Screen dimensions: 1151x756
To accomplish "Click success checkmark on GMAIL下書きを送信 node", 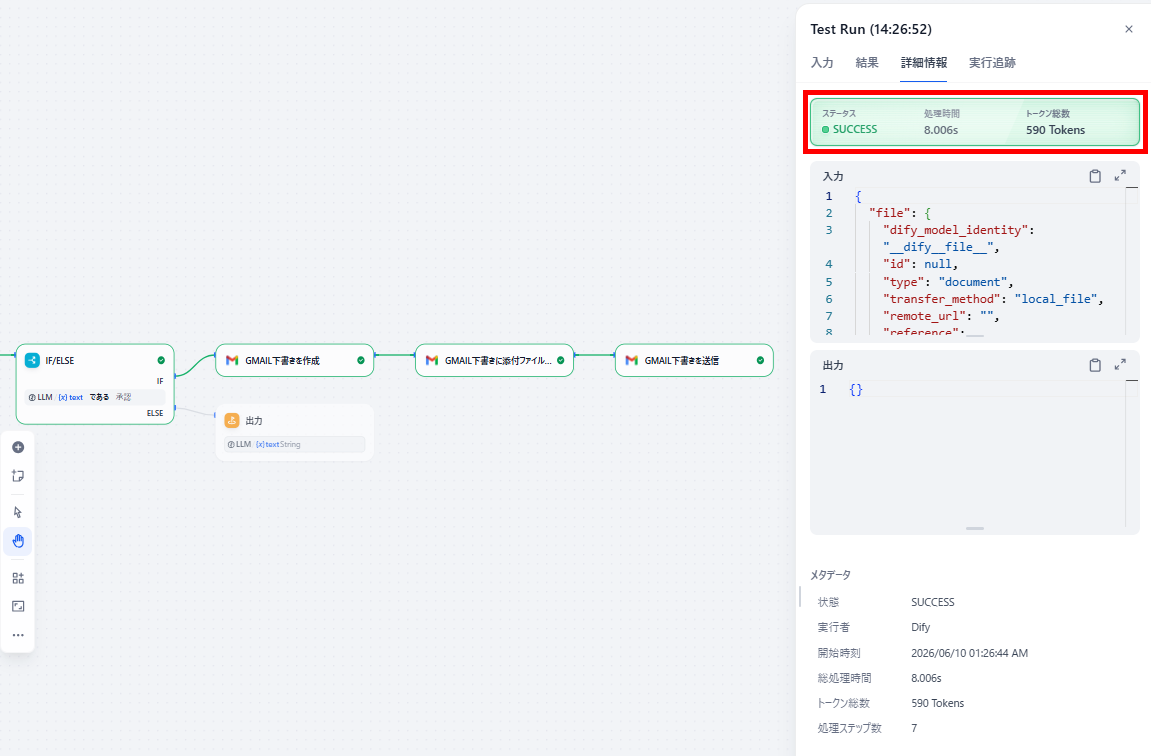I will pos(760,360).
